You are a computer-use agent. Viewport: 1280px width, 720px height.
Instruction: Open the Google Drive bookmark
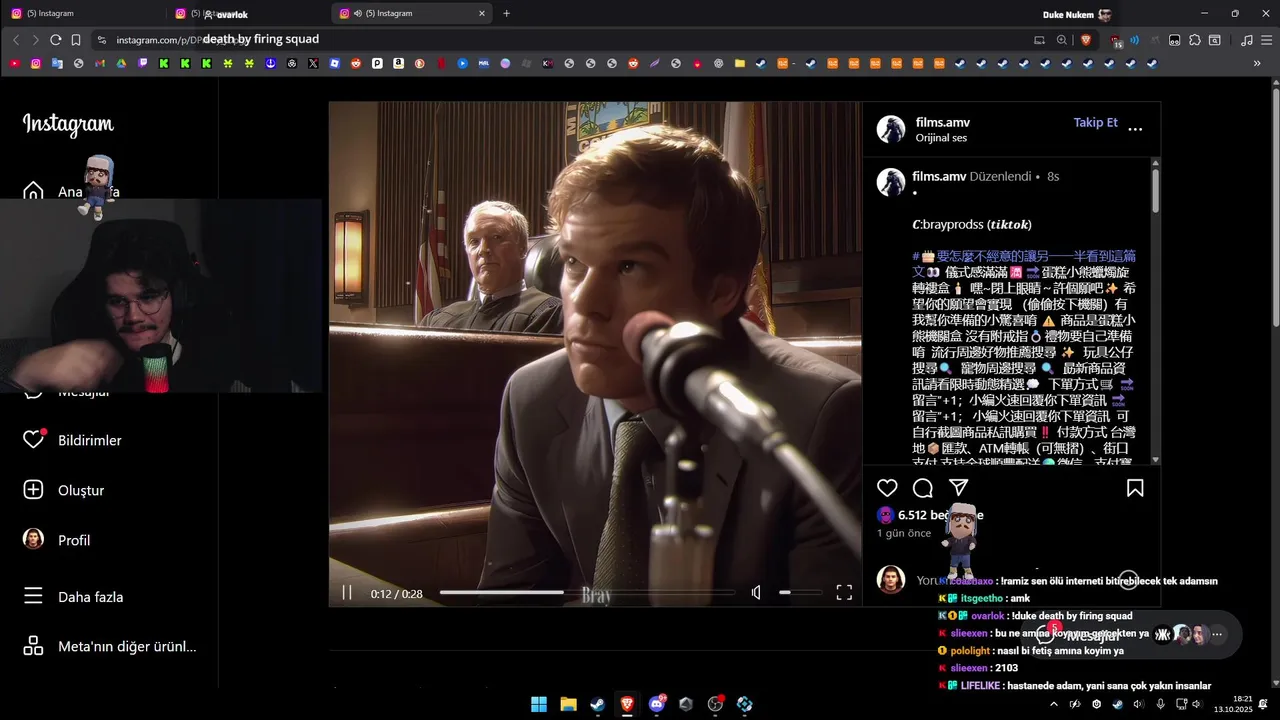(x=121, y=63)
